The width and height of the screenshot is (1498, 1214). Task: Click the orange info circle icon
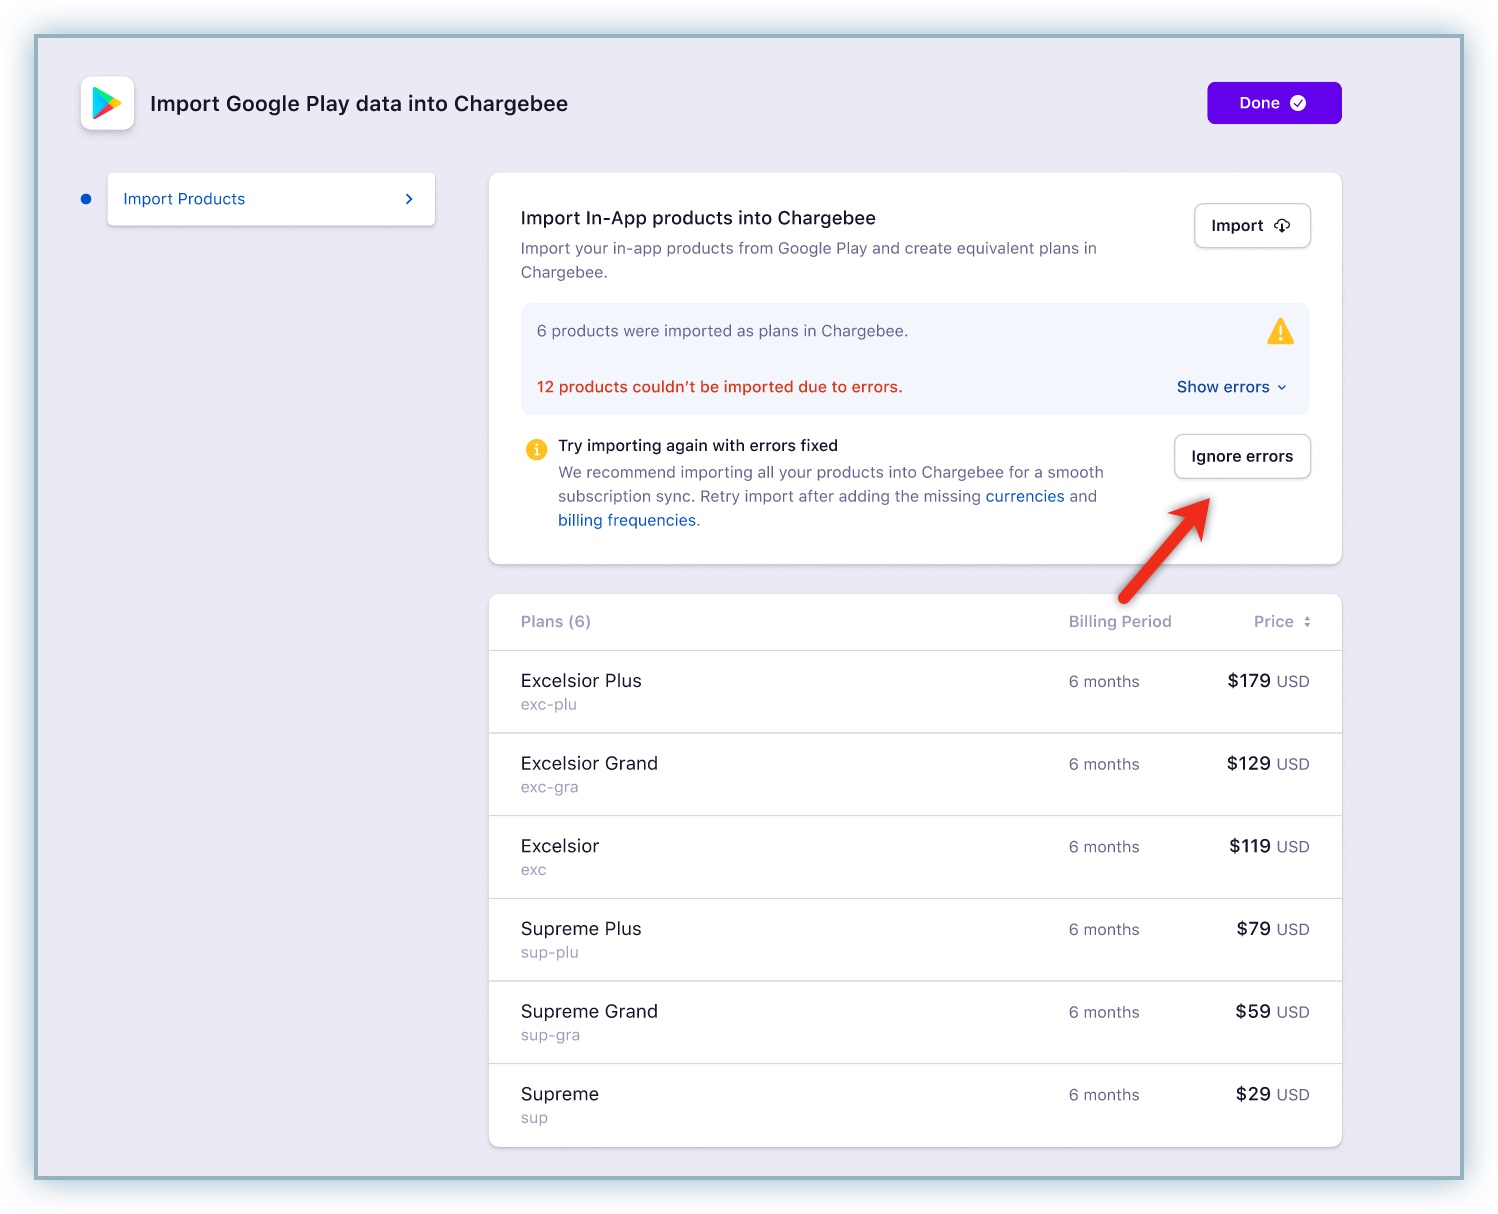tap(536, 449)
